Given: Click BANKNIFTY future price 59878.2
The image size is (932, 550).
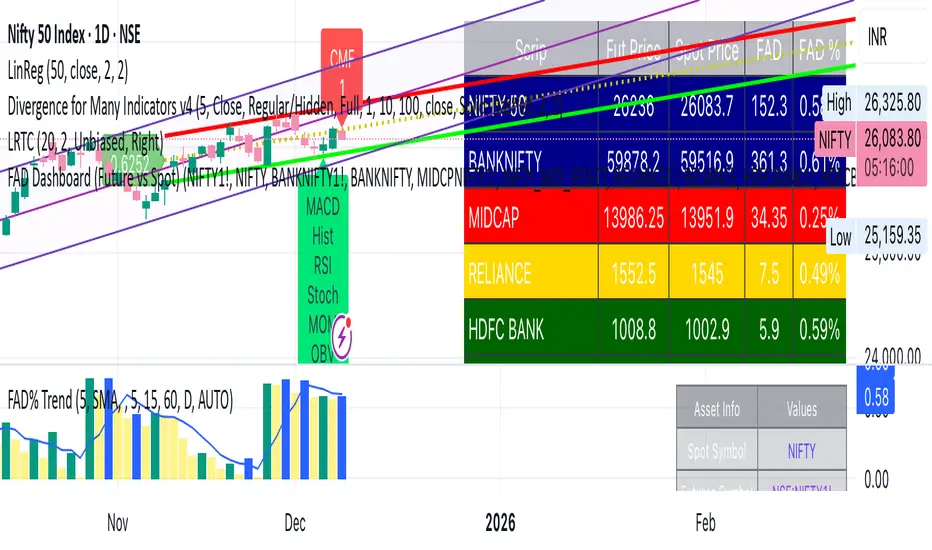Looking at the screenshot, I should [633, 161].
